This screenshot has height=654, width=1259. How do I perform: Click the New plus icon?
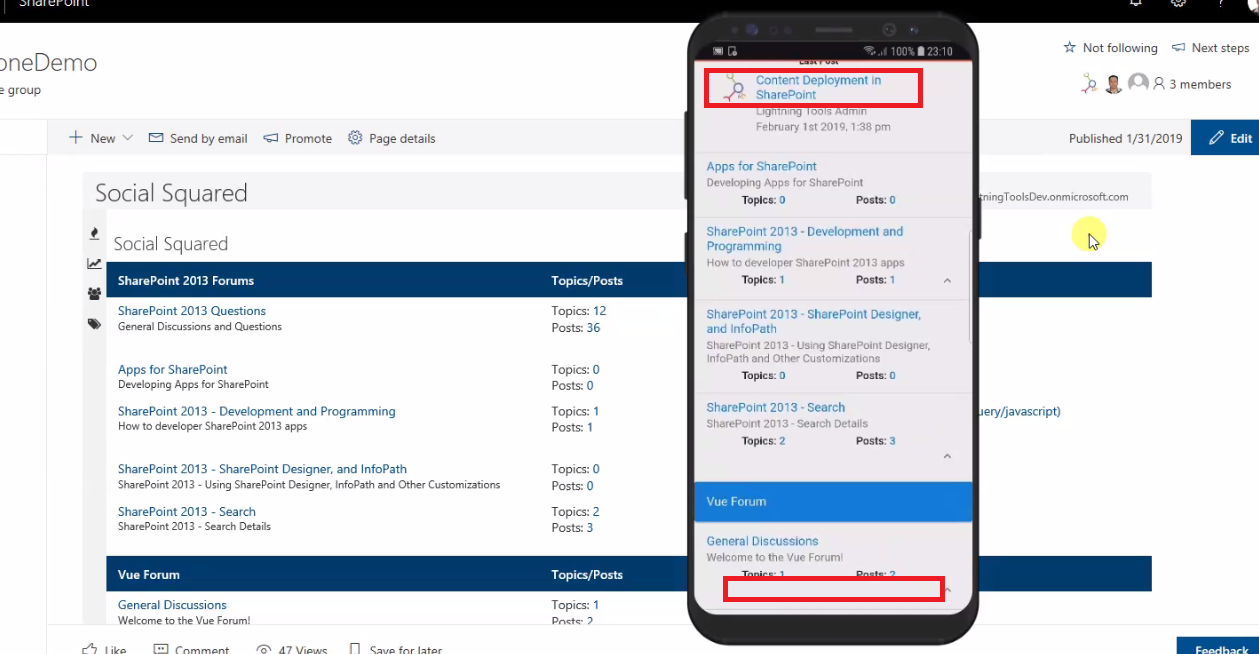75,138
